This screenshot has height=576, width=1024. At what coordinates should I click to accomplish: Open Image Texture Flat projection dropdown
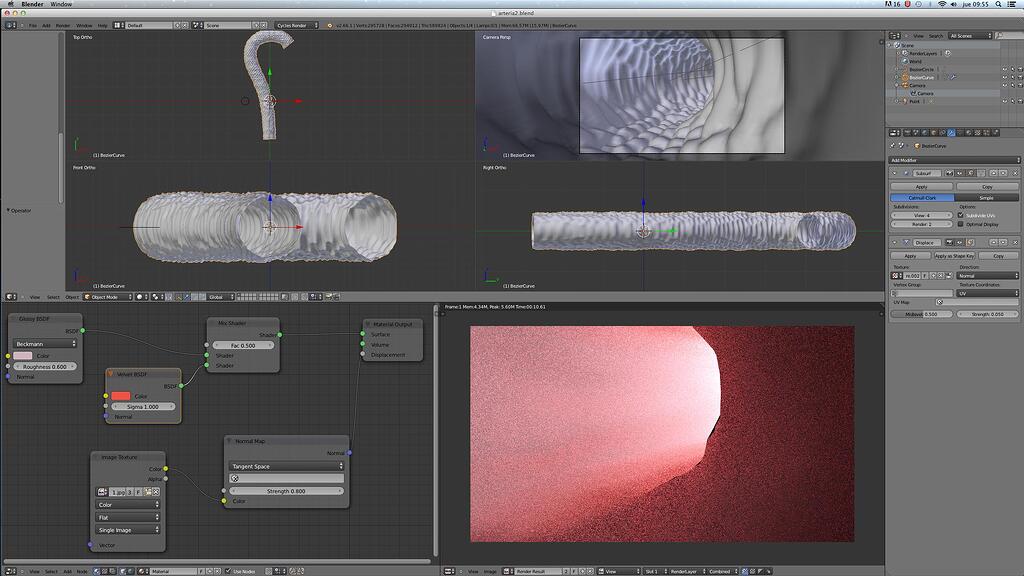click(128, 518)
